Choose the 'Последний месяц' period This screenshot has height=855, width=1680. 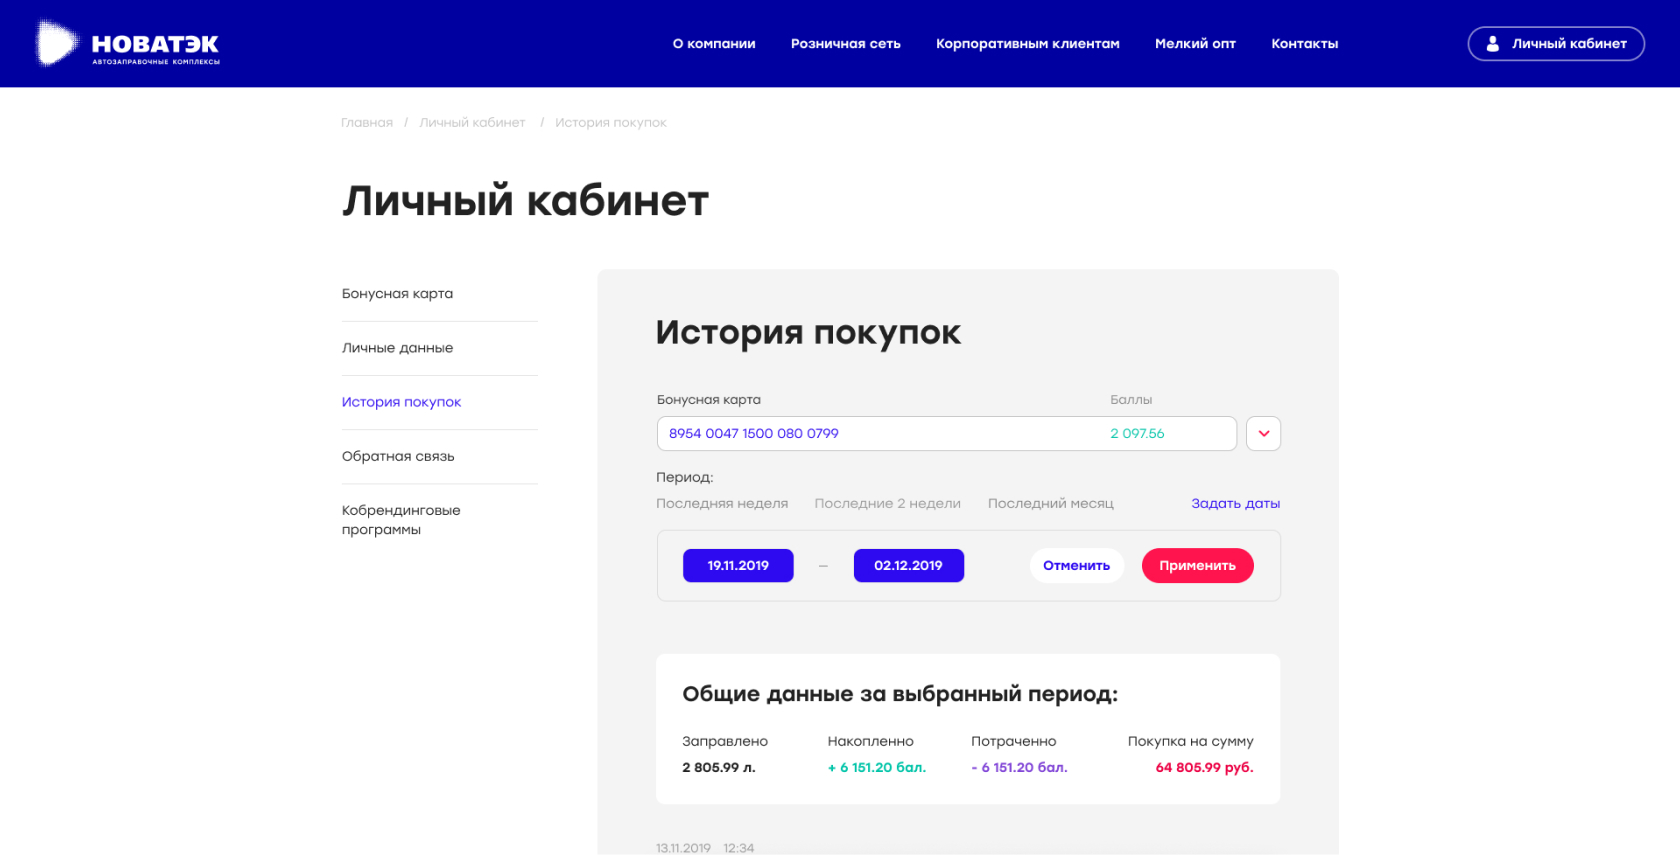1050,504
